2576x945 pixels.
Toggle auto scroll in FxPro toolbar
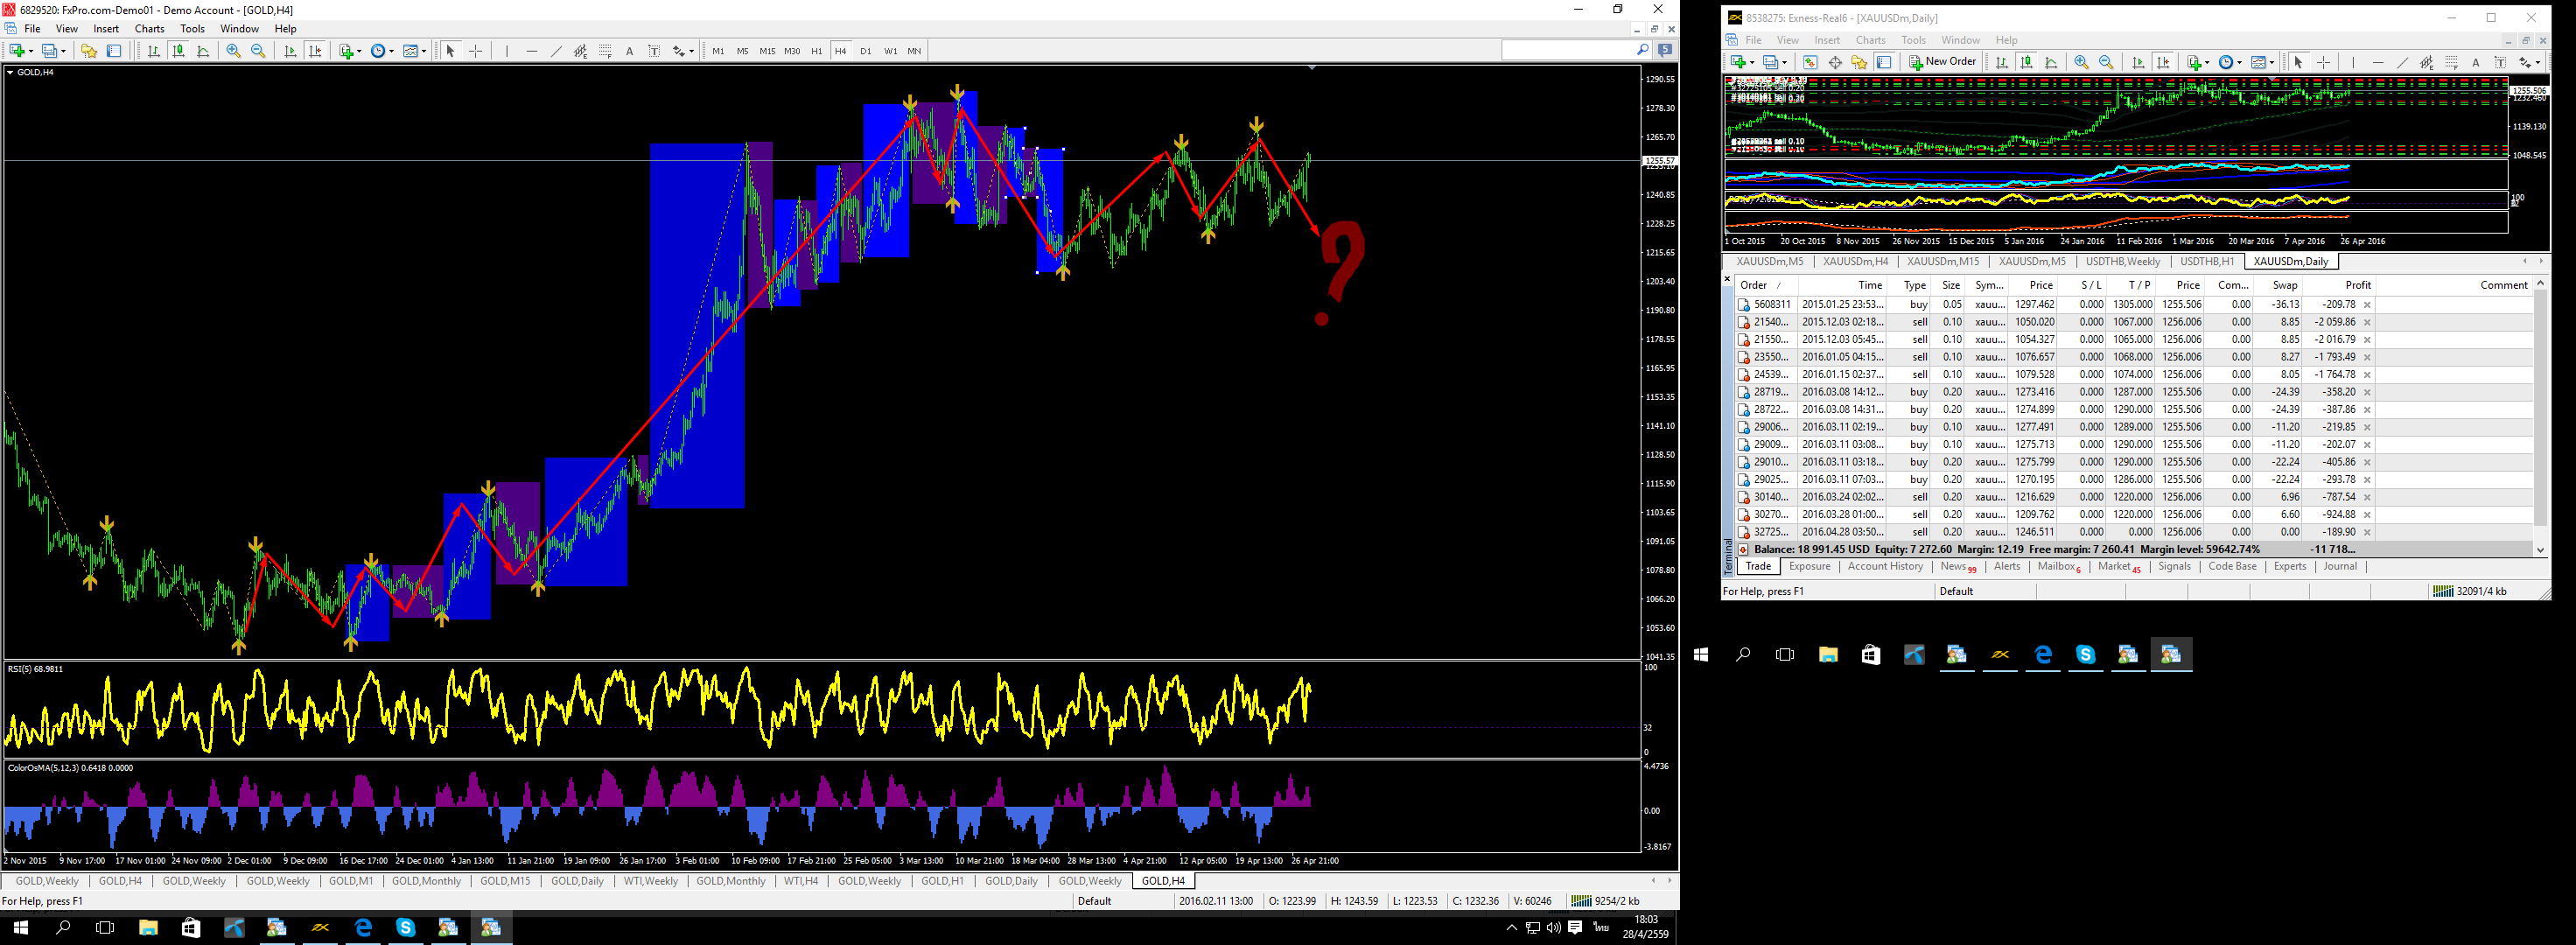click(x=290, y=51)
